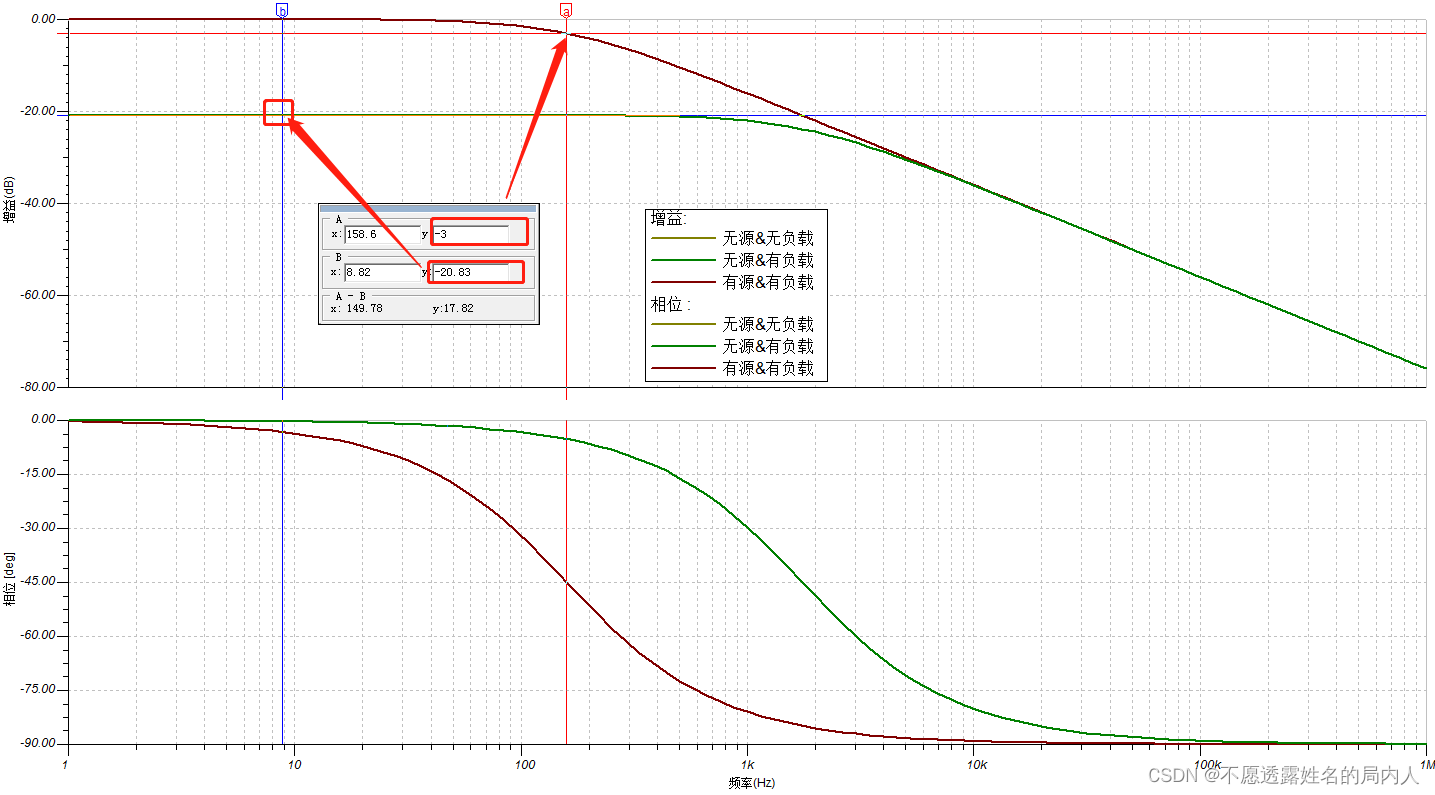Select legend heading 增益
This screenshot has width=1435, height=795.
tap(667, 218)
